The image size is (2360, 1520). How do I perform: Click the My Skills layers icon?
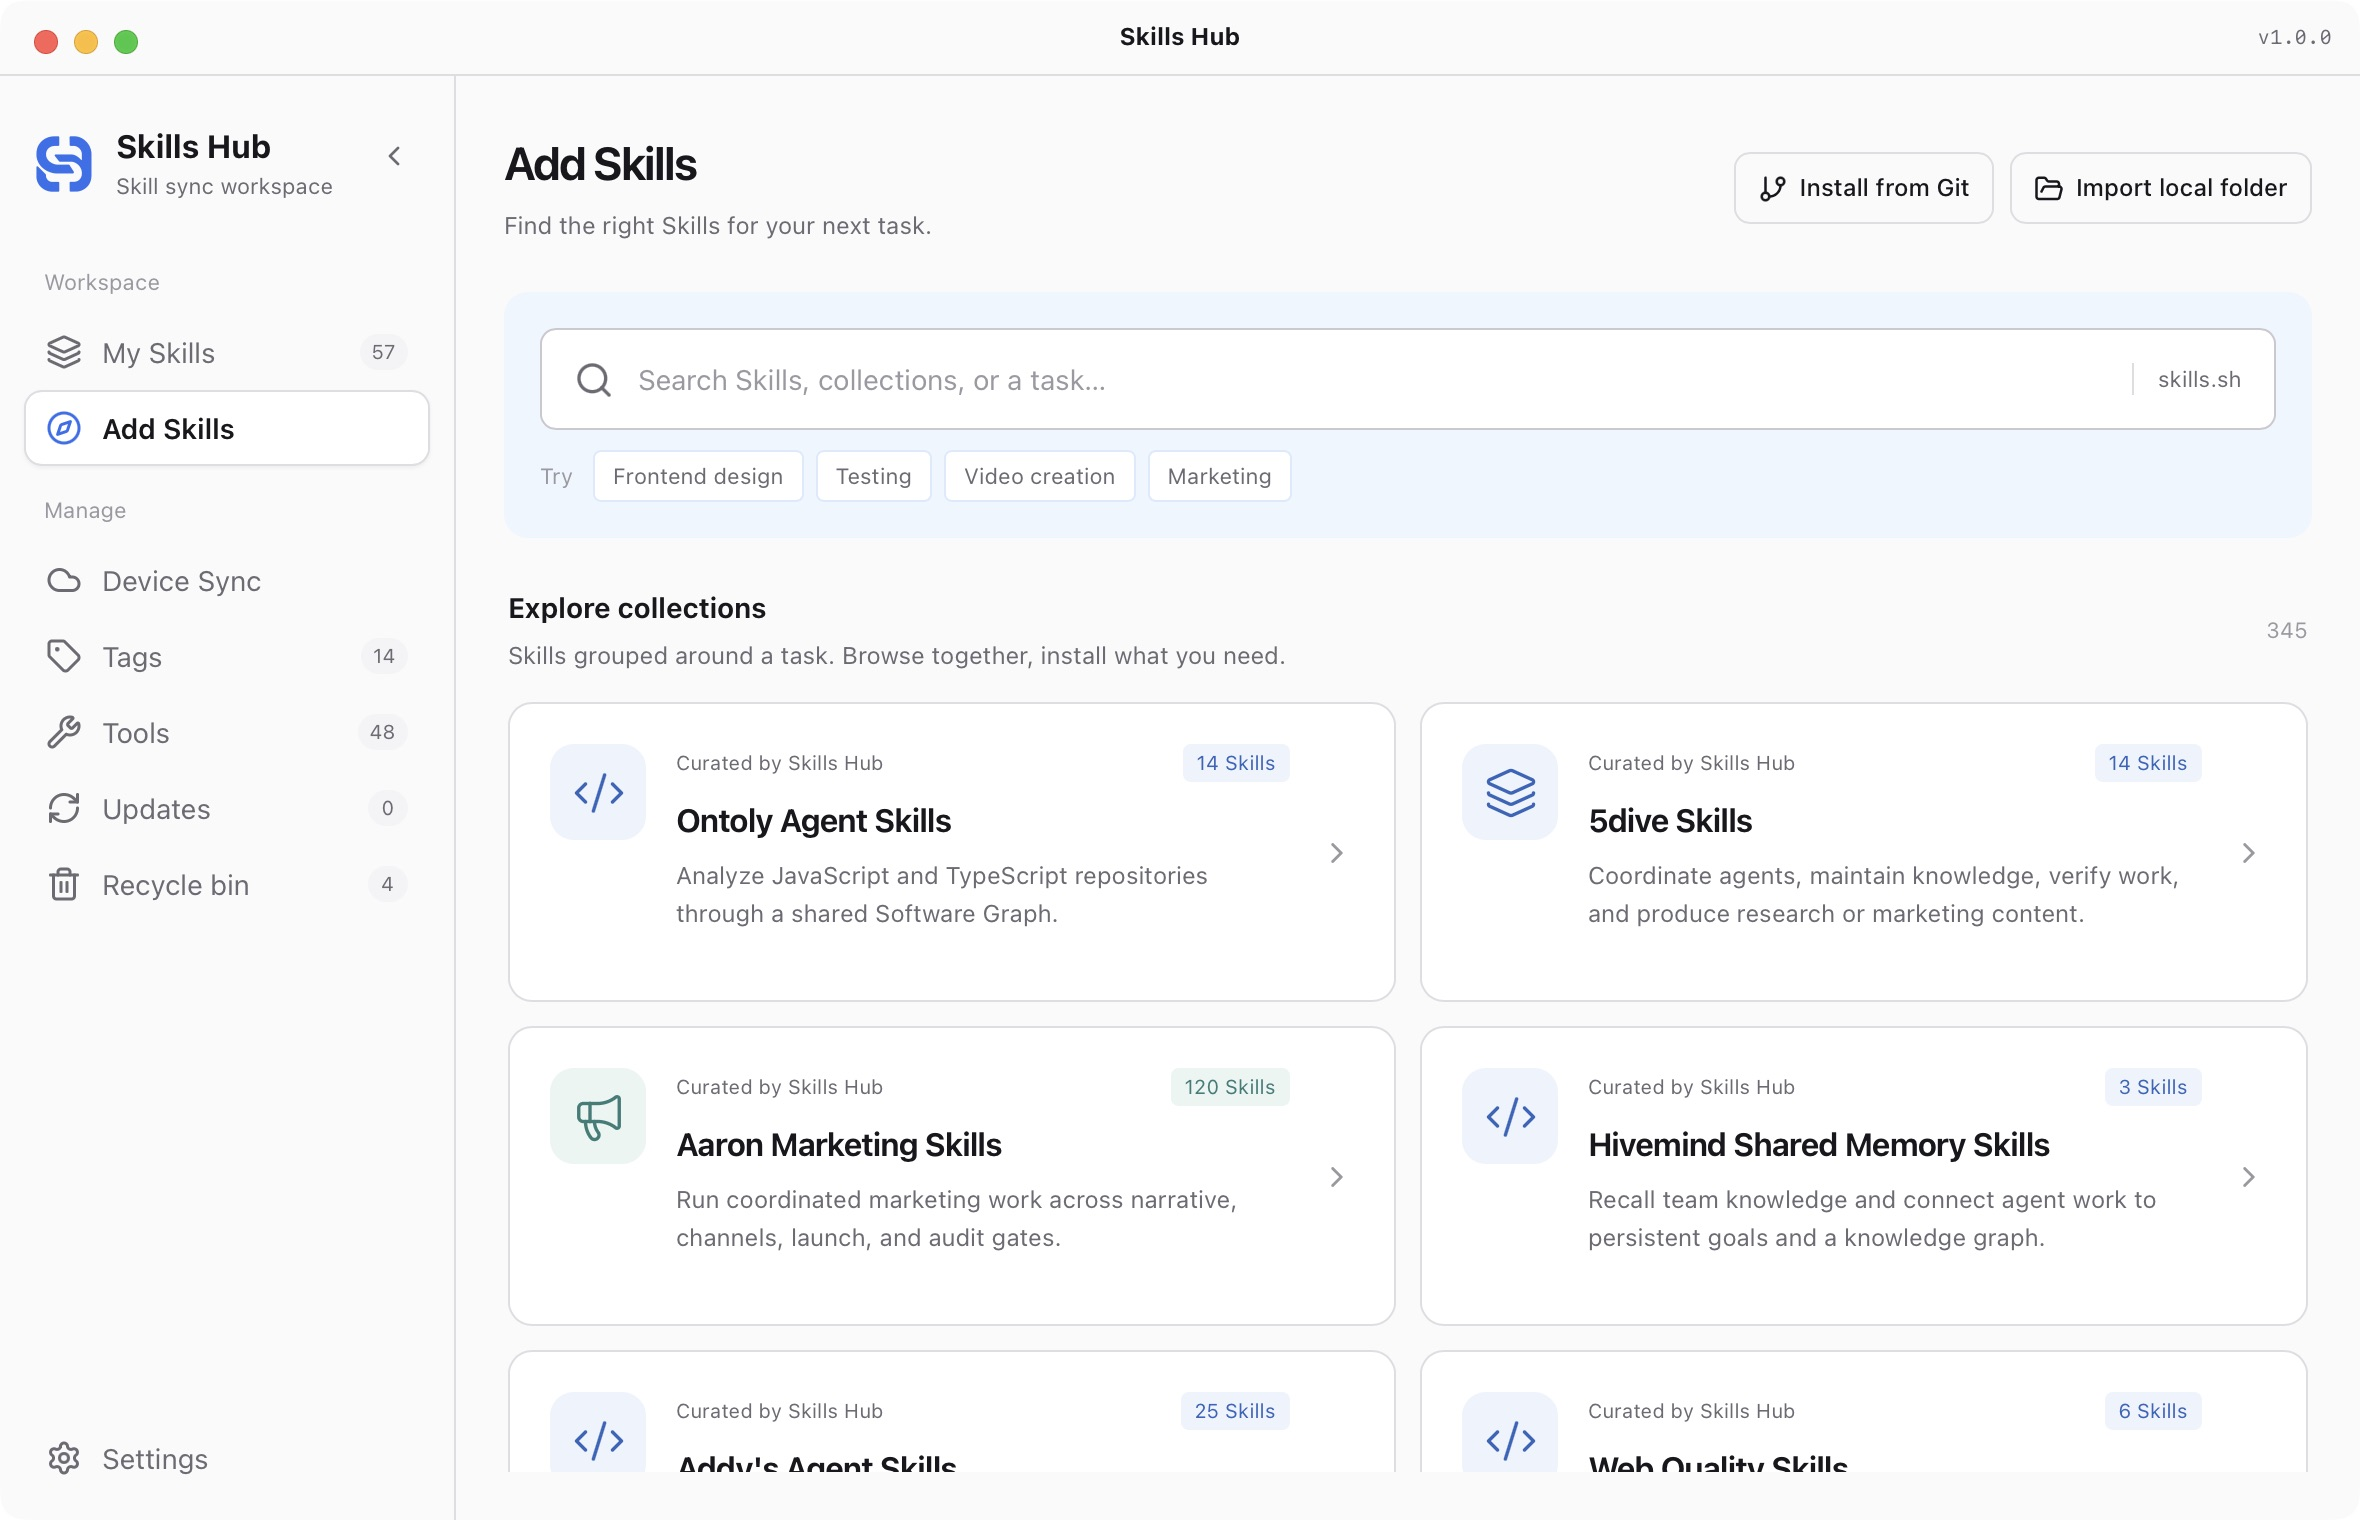point(64,353)
